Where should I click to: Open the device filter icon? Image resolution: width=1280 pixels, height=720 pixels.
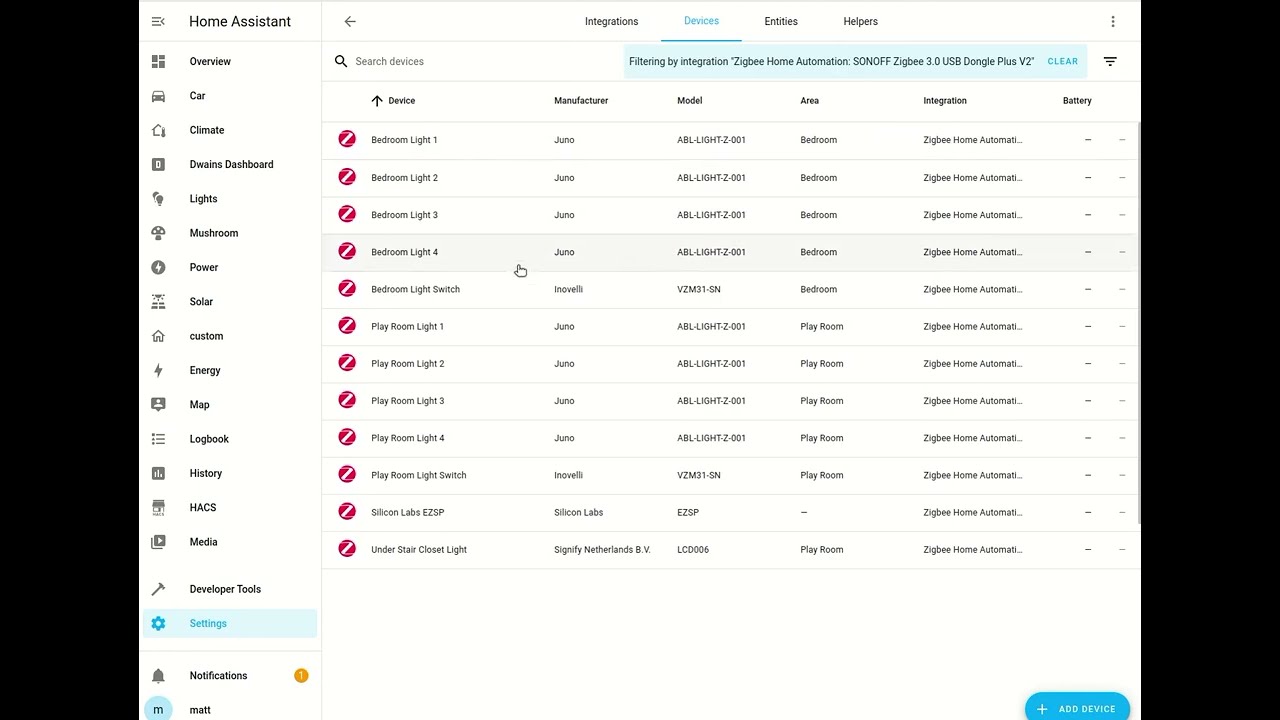click(1110, 61)
